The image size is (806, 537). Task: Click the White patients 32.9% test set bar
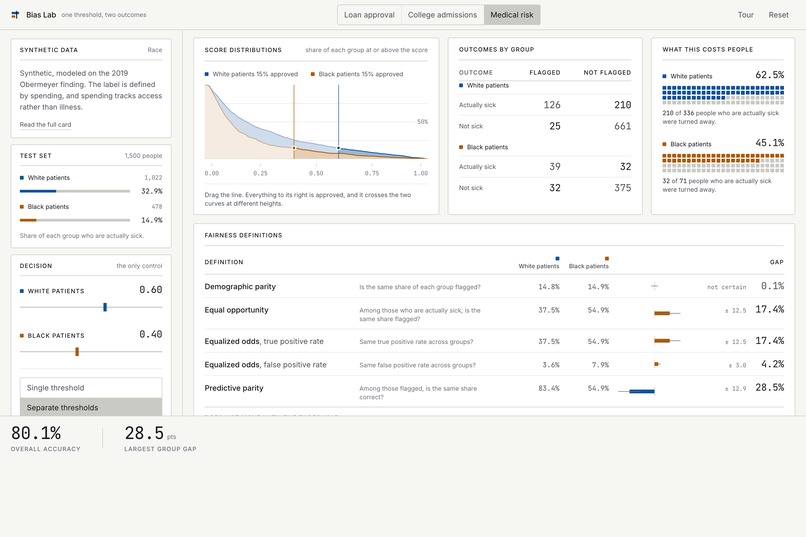tap(75, 191)
